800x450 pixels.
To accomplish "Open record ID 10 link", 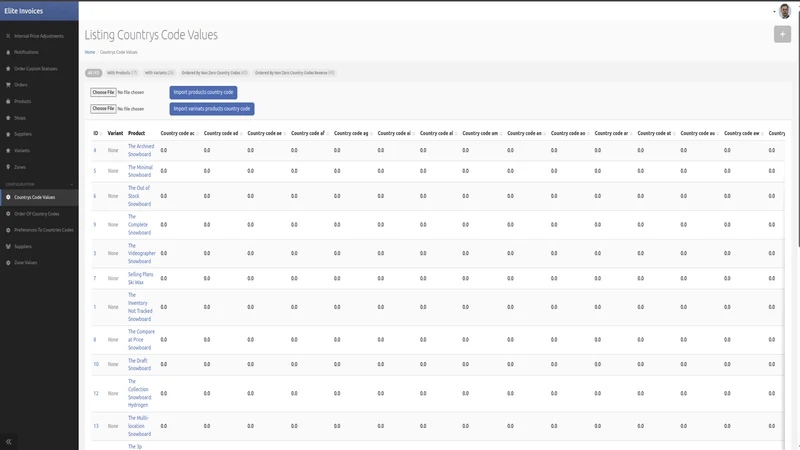I will point(96,364).
